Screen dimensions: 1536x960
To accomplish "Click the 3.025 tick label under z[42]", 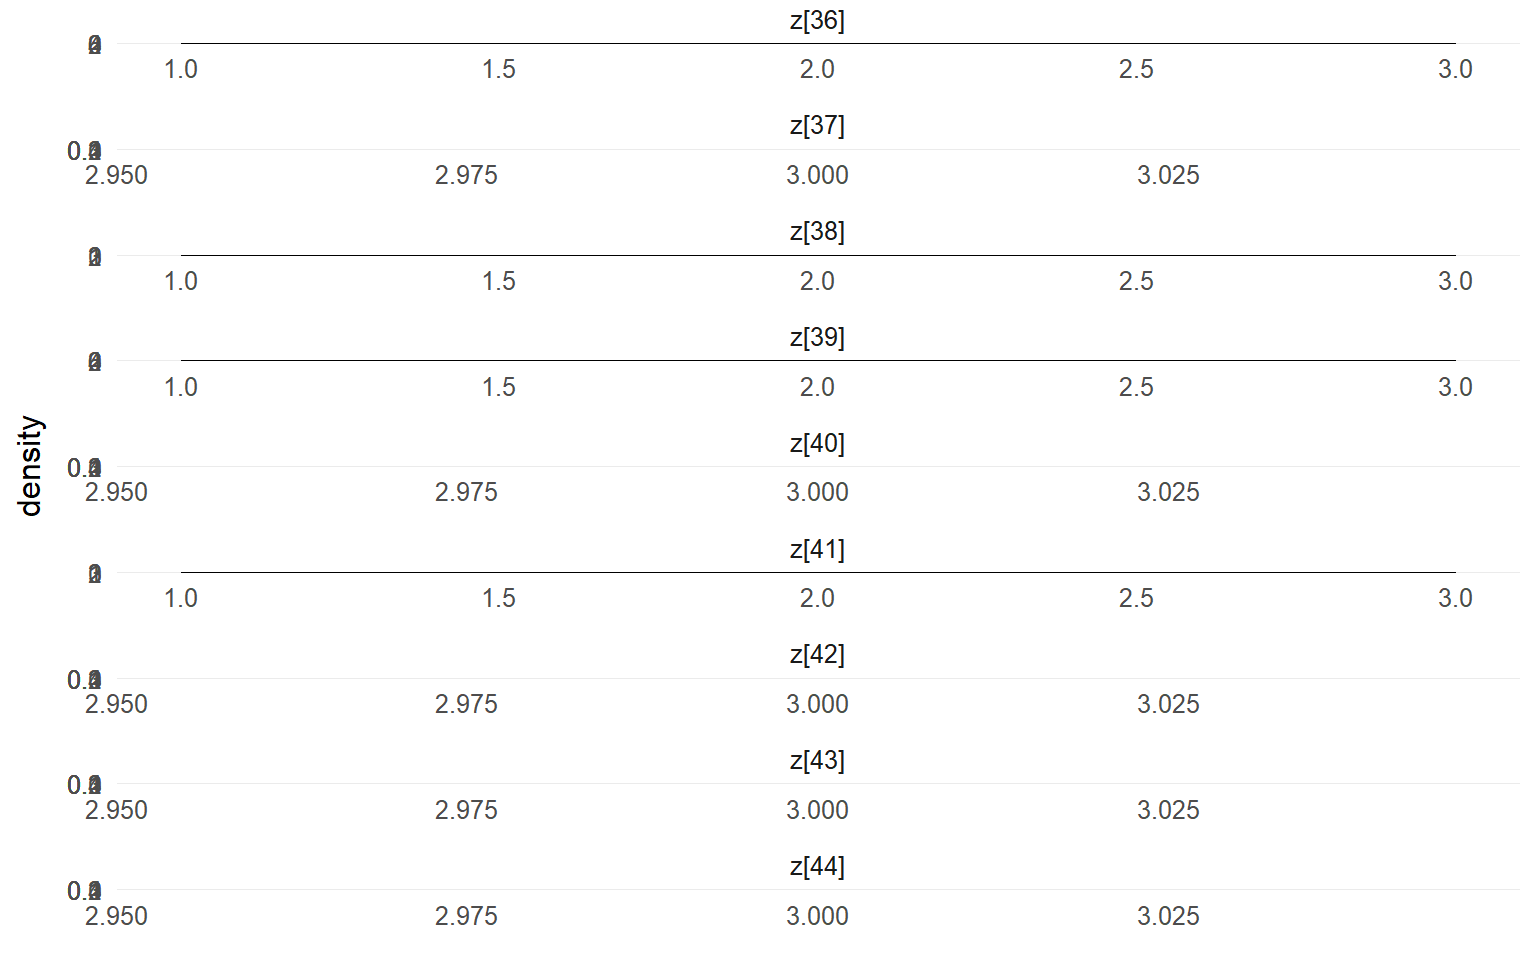I will pos(1168,704).
